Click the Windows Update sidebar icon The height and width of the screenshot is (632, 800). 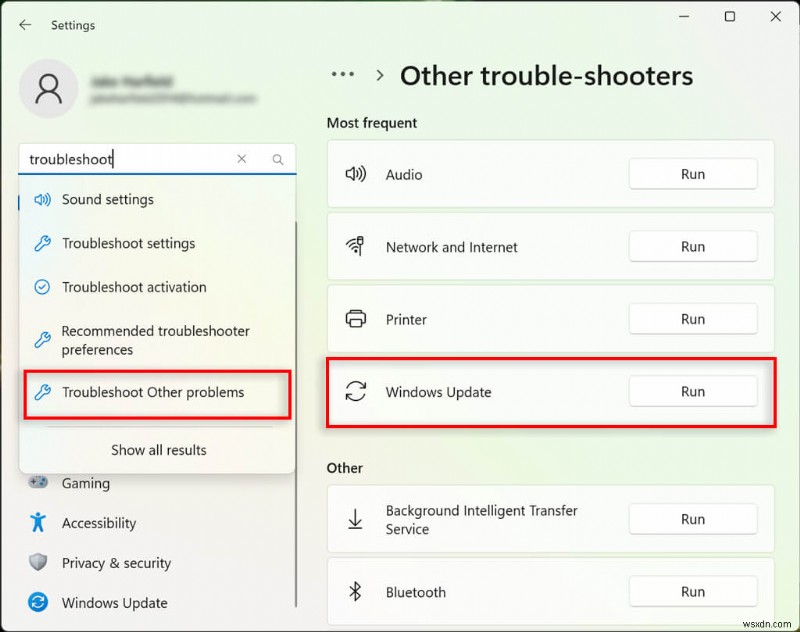click(x=38, y=602)
